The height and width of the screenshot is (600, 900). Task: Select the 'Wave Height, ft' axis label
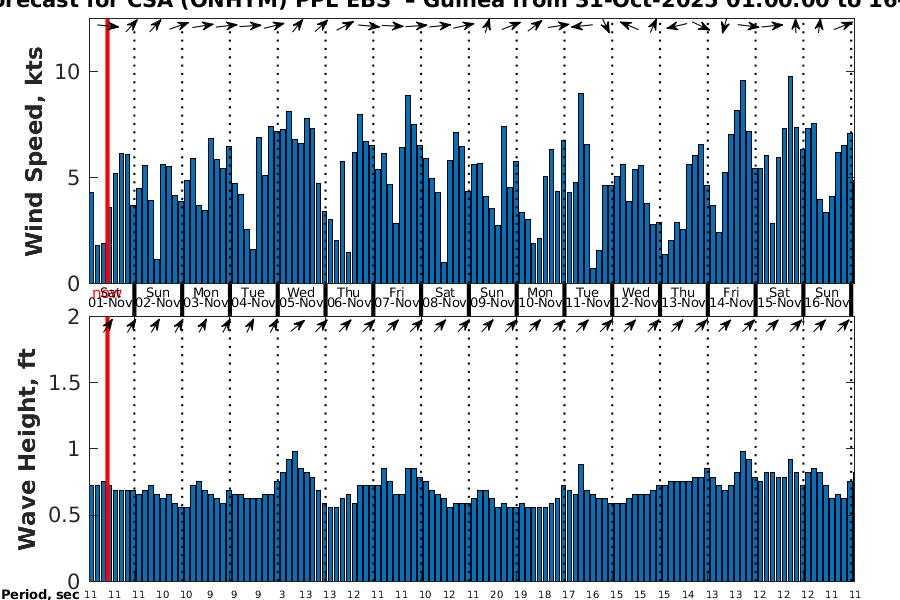[x=28, y=448]
